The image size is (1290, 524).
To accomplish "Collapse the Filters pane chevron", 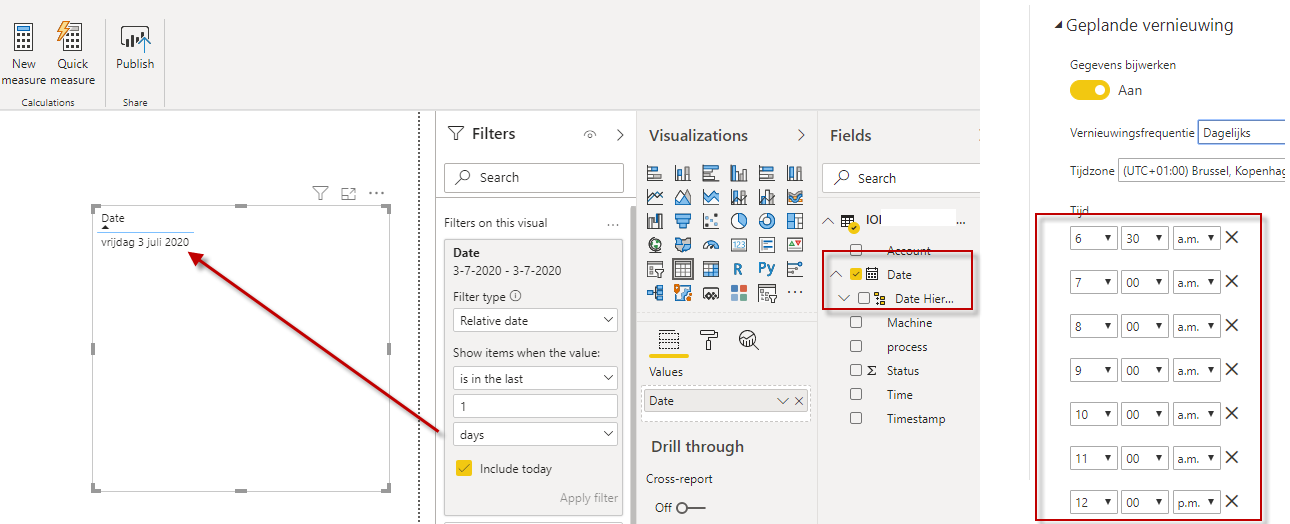I will pos(620,135).
